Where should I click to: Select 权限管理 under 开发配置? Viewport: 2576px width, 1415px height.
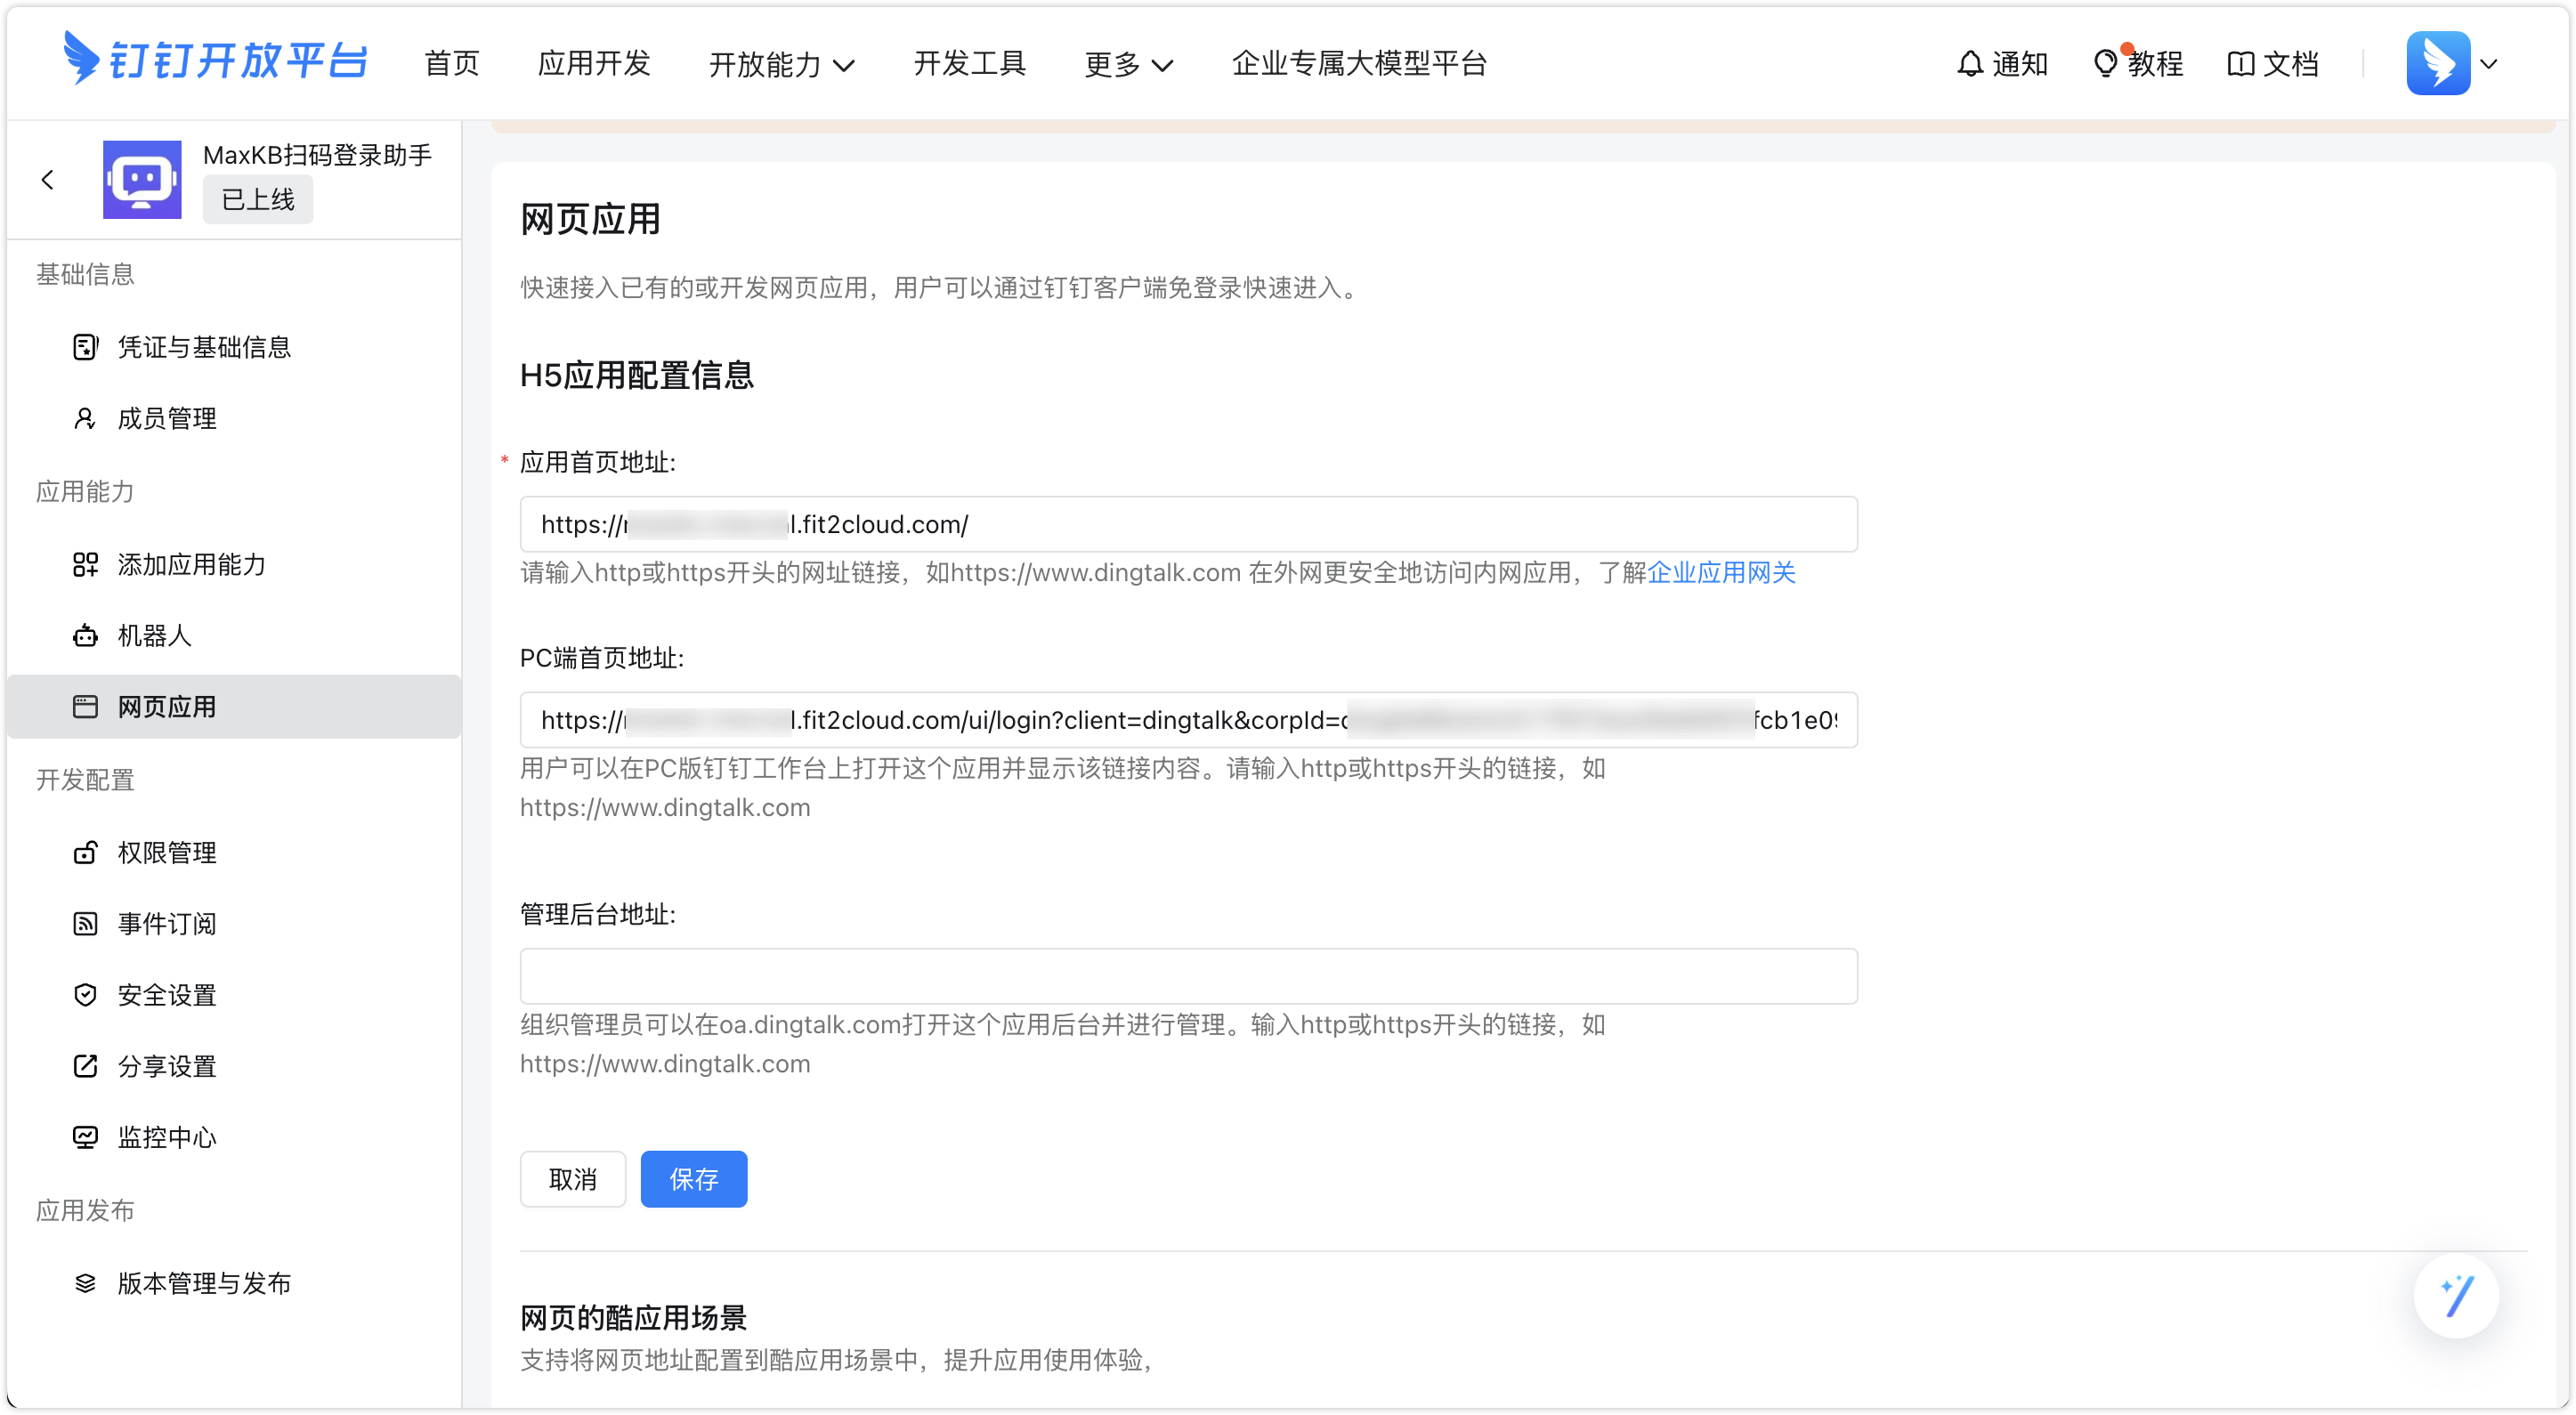click(166, 852)
